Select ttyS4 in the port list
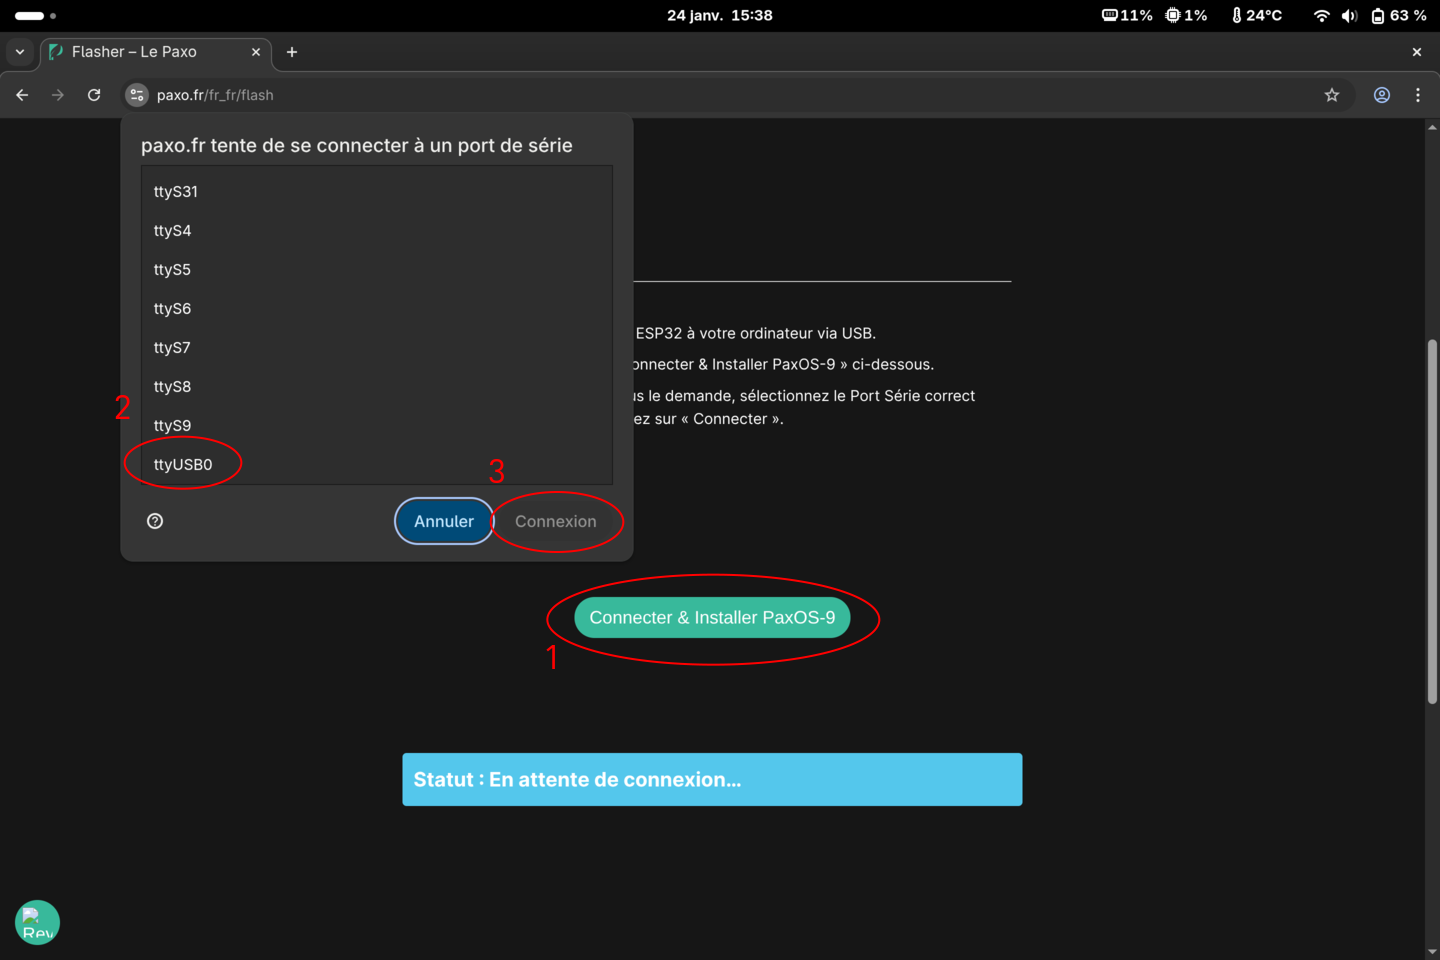The width and height of the screenshot is (1440, 960). (172, 230)
